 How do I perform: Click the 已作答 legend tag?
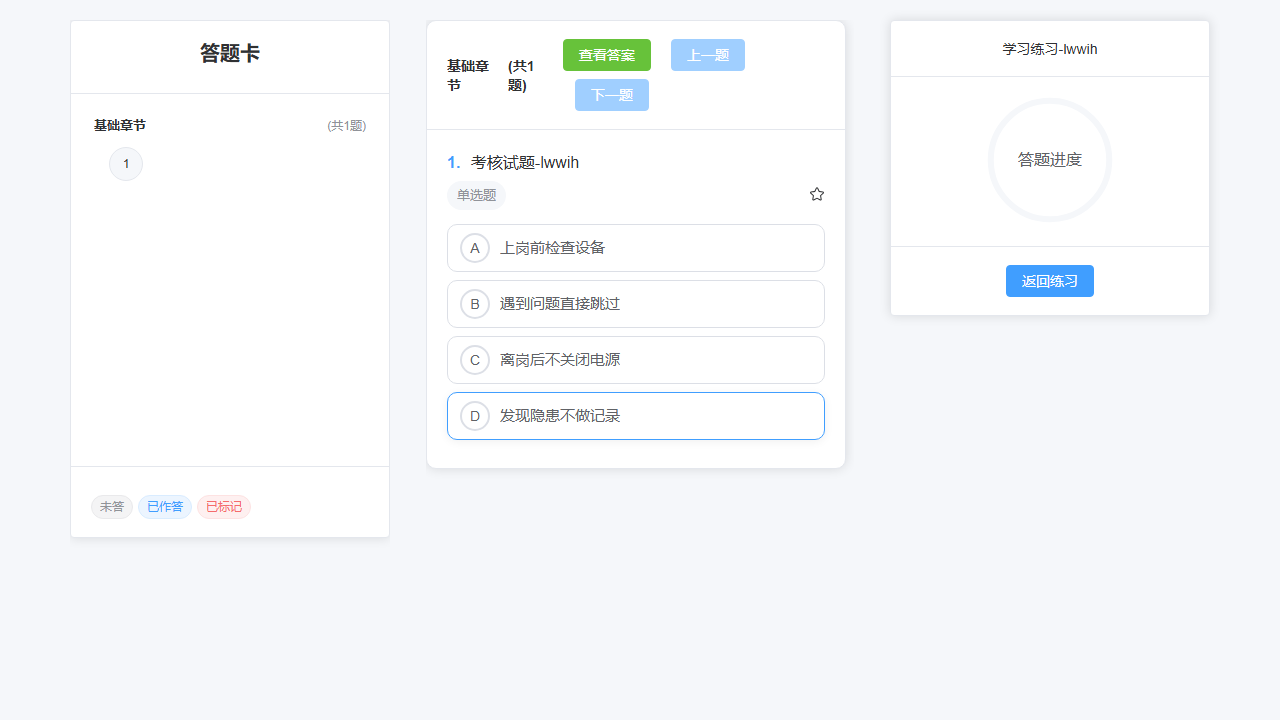[x=165, y=507]
